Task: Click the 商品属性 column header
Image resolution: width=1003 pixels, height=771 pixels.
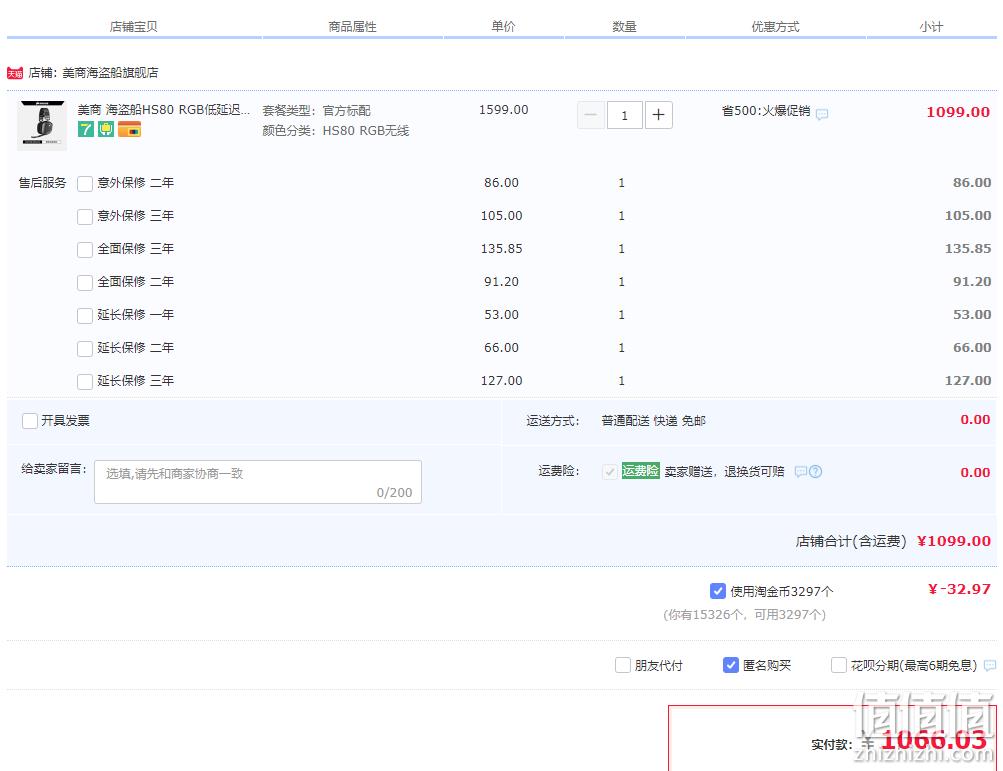Action: coord(352,27)
